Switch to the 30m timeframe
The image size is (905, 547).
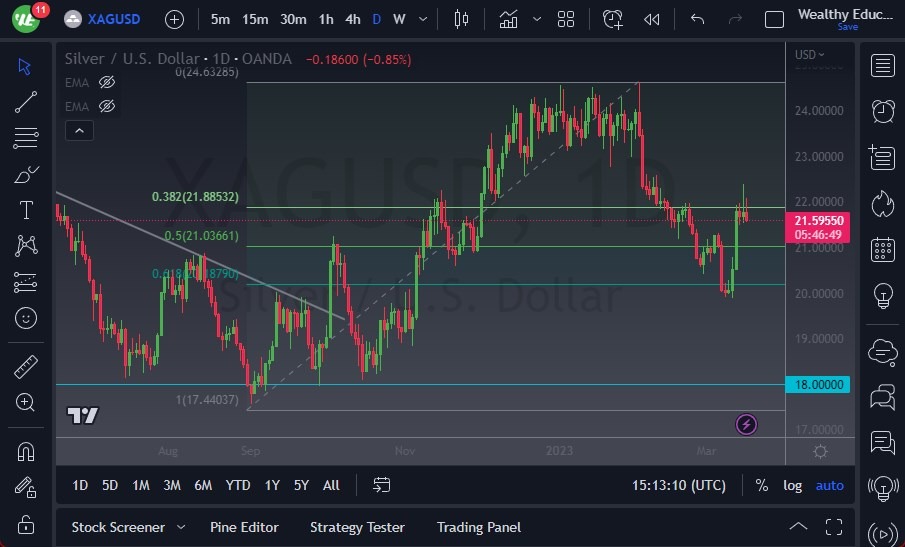(293, 20)
